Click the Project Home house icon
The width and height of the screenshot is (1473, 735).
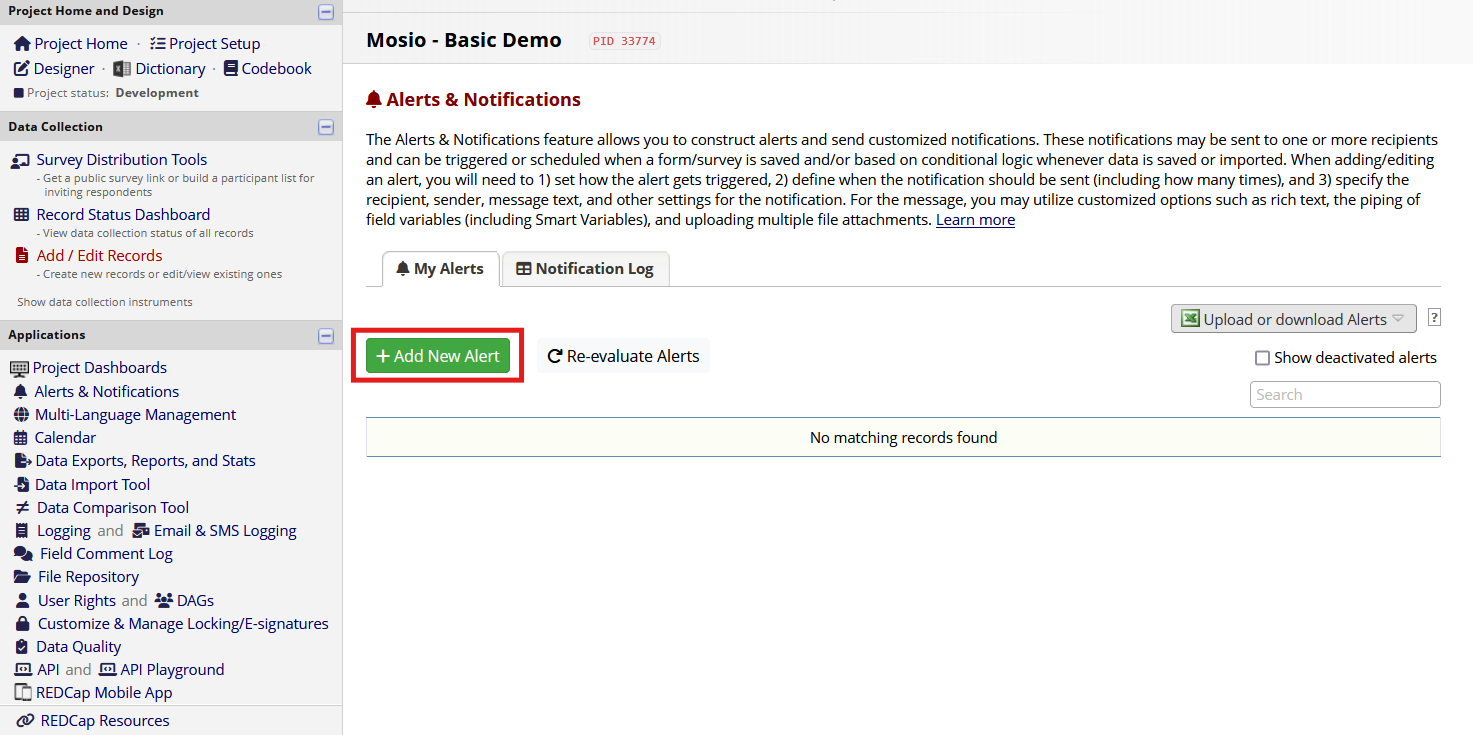(22, 44)
